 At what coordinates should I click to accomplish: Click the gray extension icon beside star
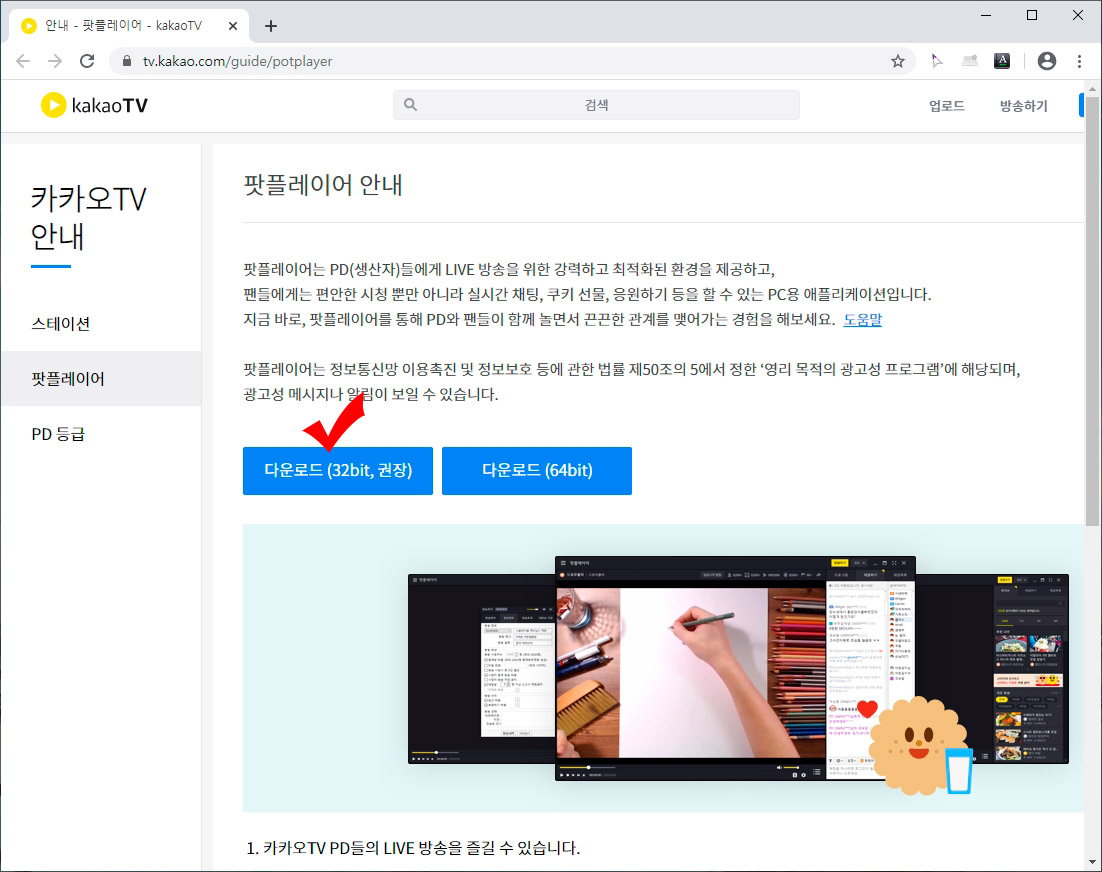coord(970,61)
